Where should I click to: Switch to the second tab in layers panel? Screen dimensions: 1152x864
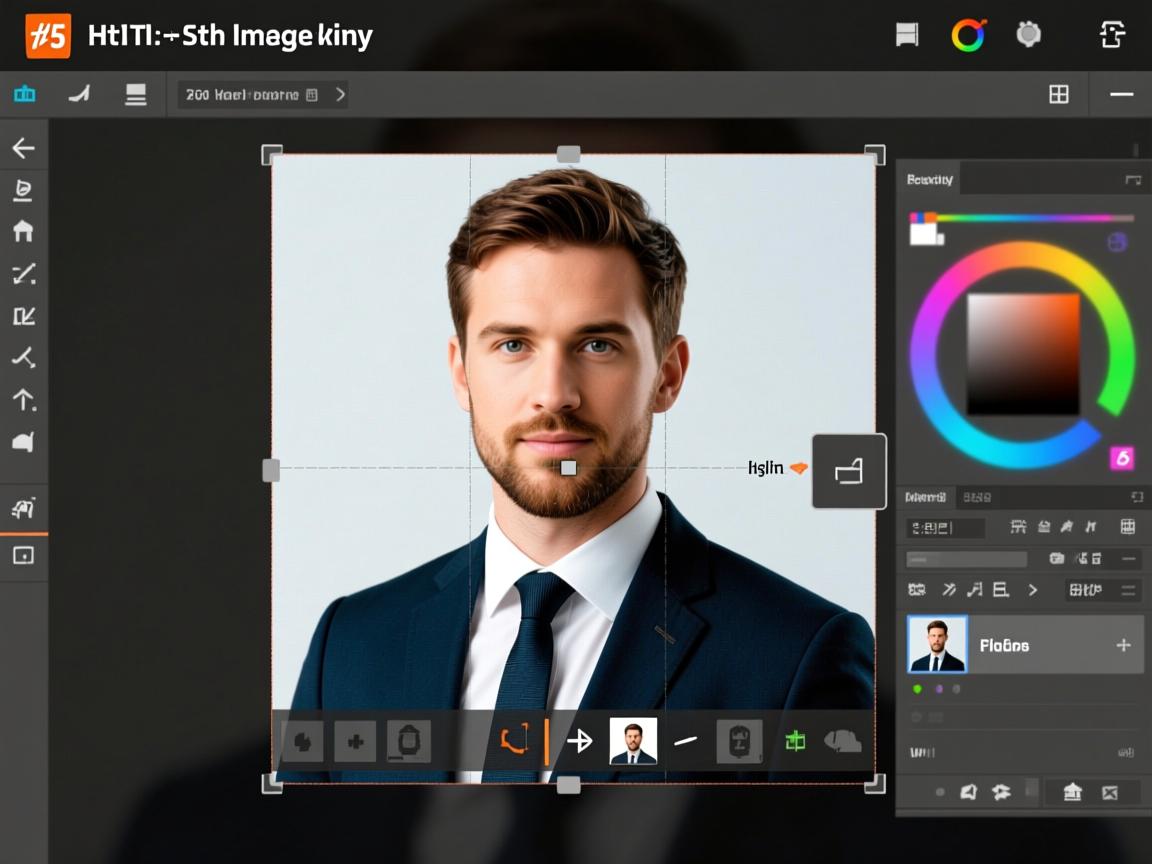point(977,497)
